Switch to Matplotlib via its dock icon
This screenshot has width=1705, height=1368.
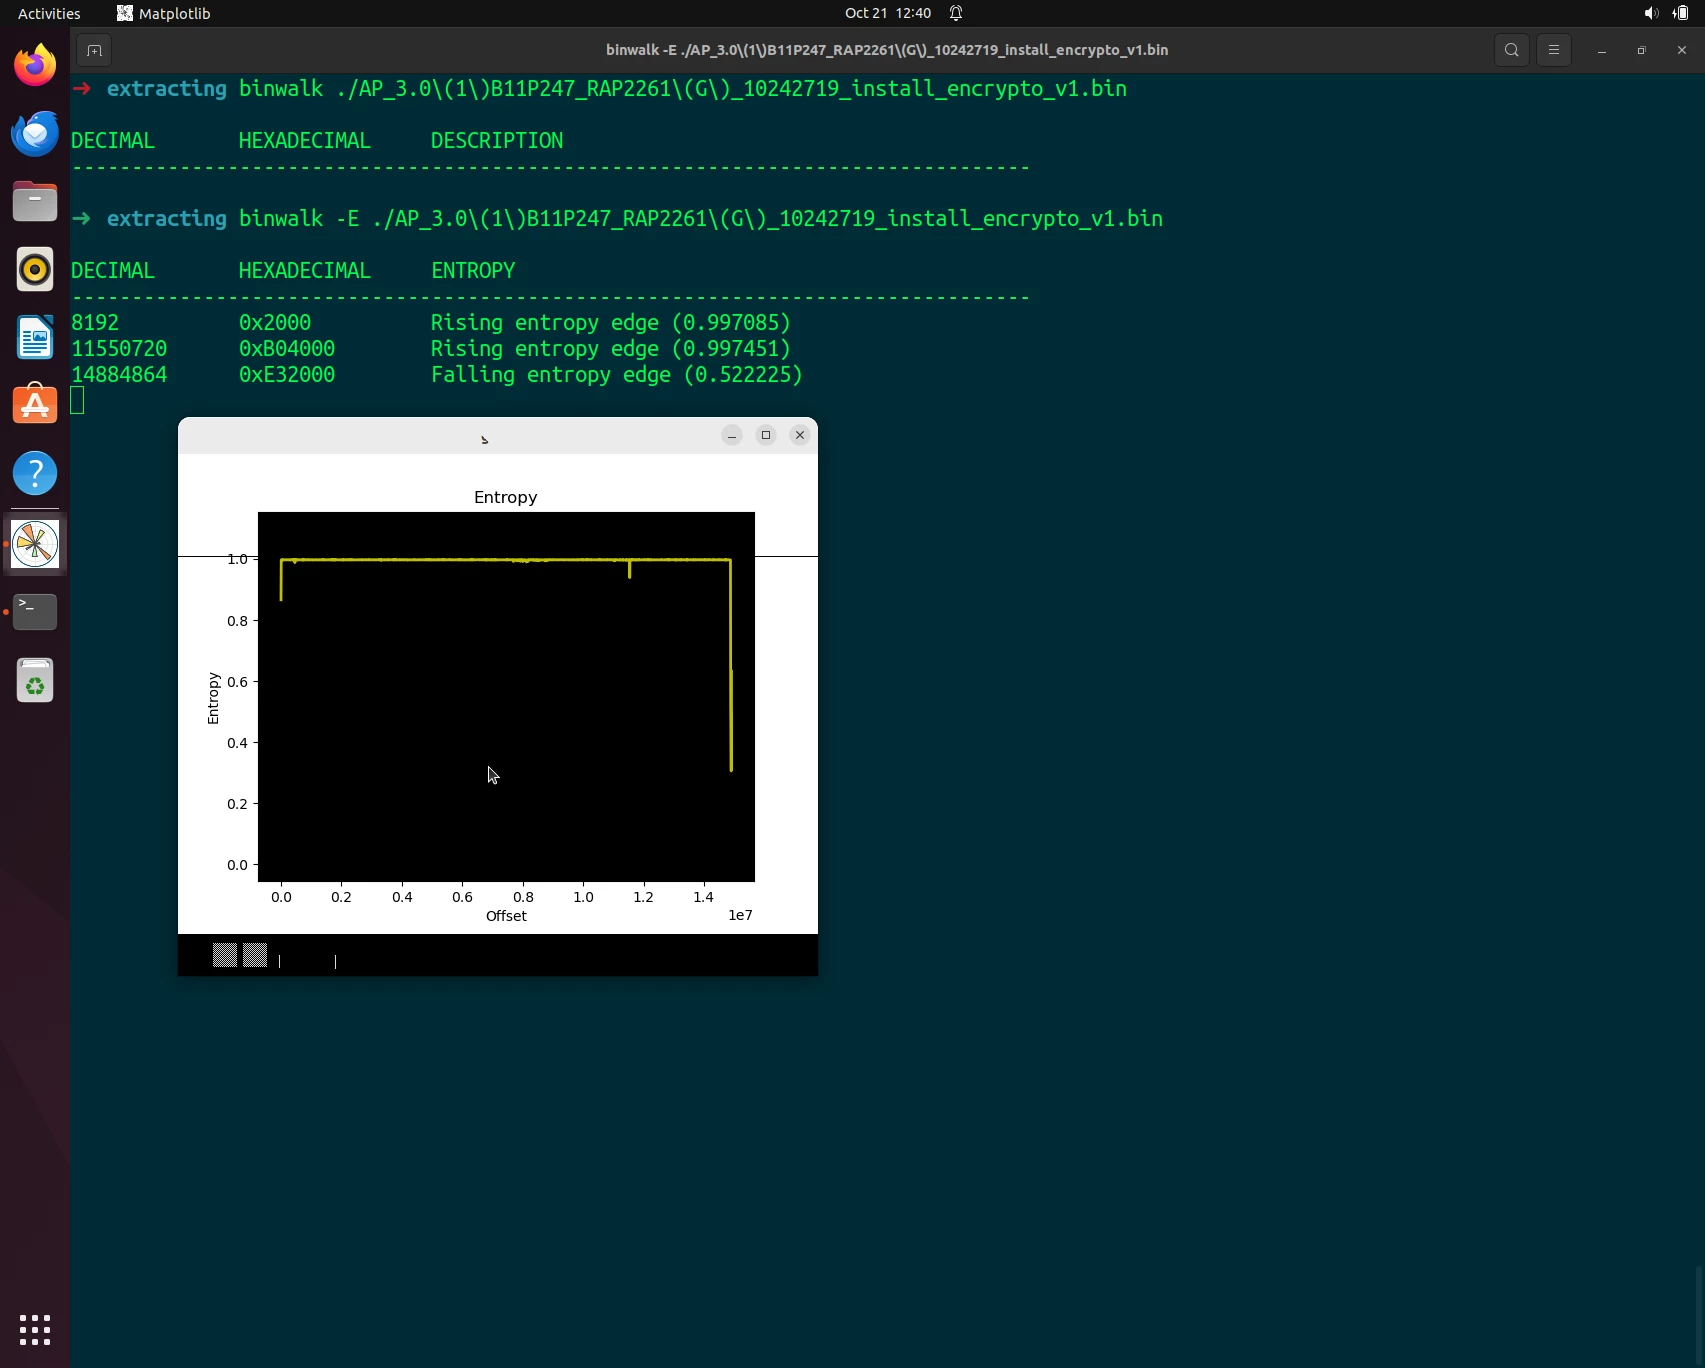click(35, 545)
